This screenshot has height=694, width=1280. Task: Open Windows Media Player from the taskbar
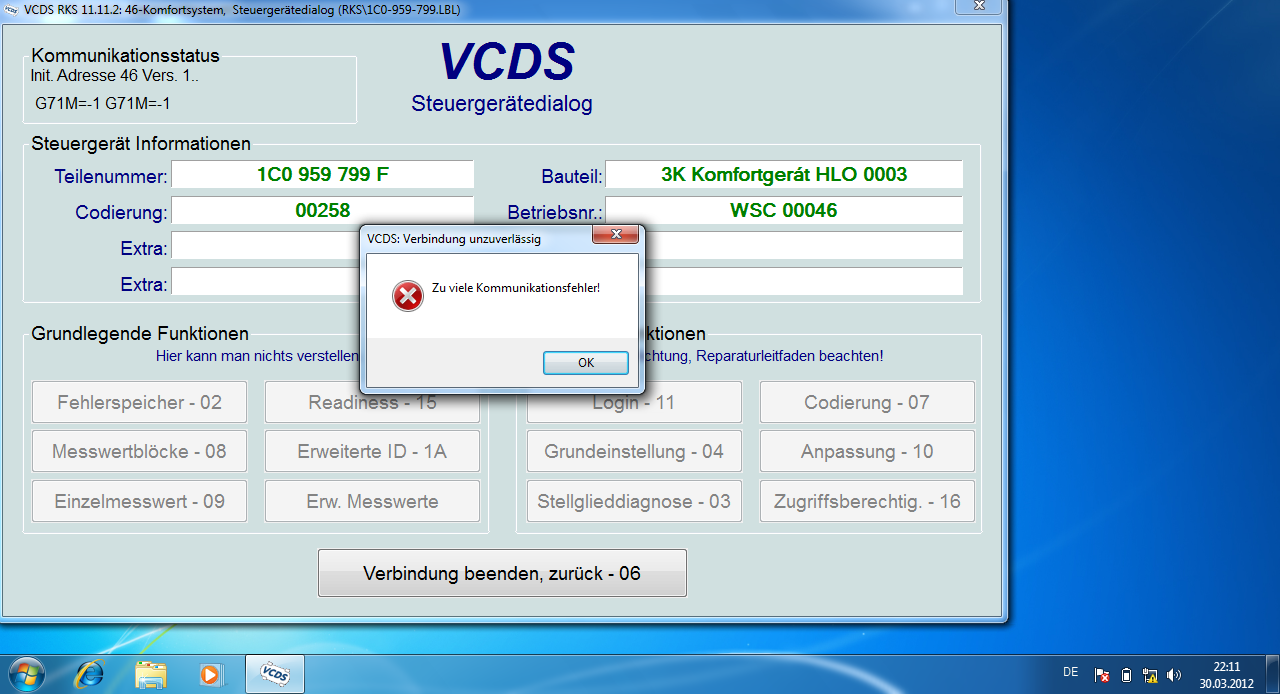(x=210, y=674)
